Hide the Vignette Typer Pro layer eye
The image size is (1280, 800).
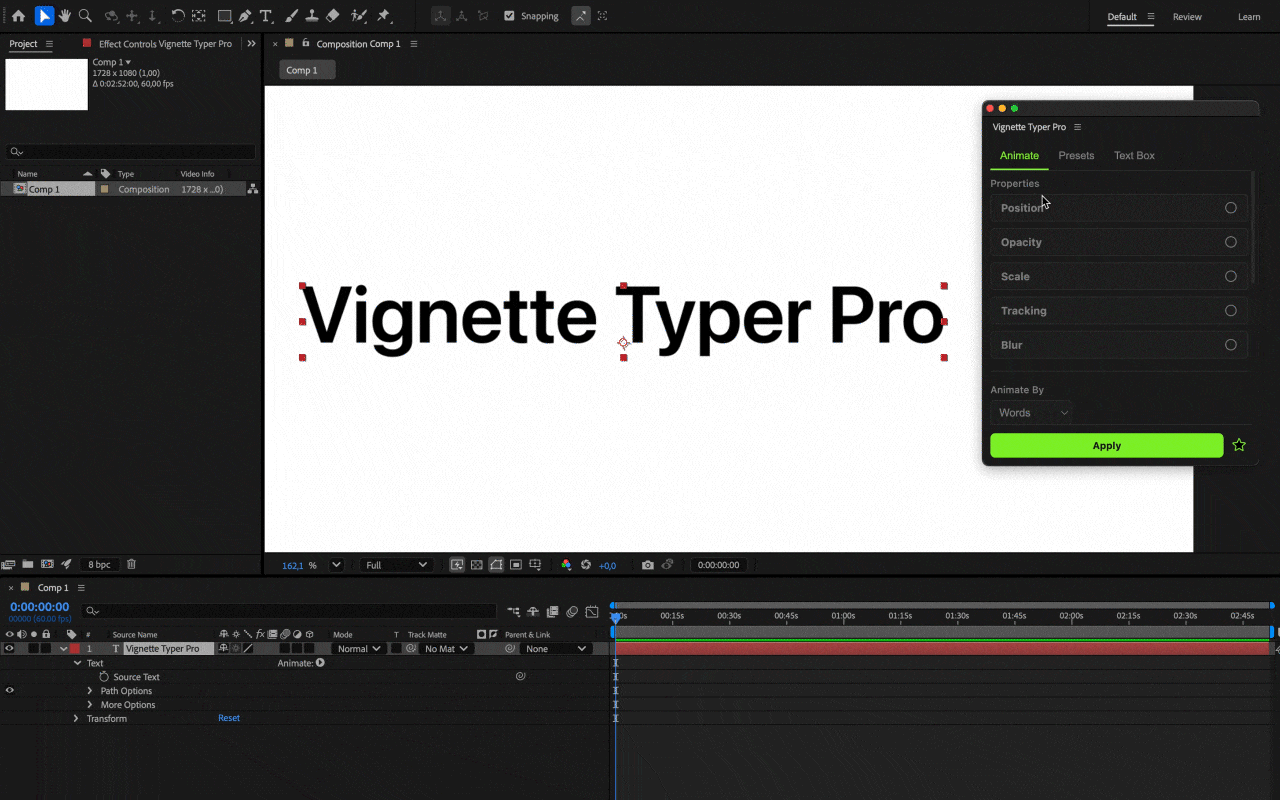[9, 649]
